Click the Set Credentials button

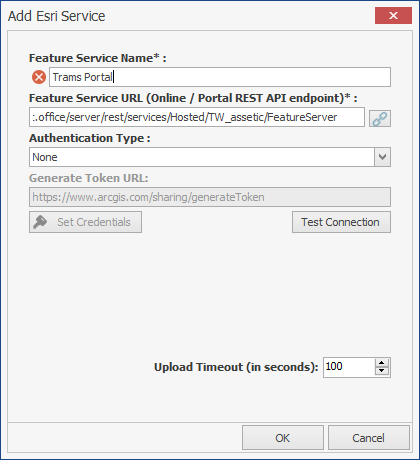(x=85, y=222)
